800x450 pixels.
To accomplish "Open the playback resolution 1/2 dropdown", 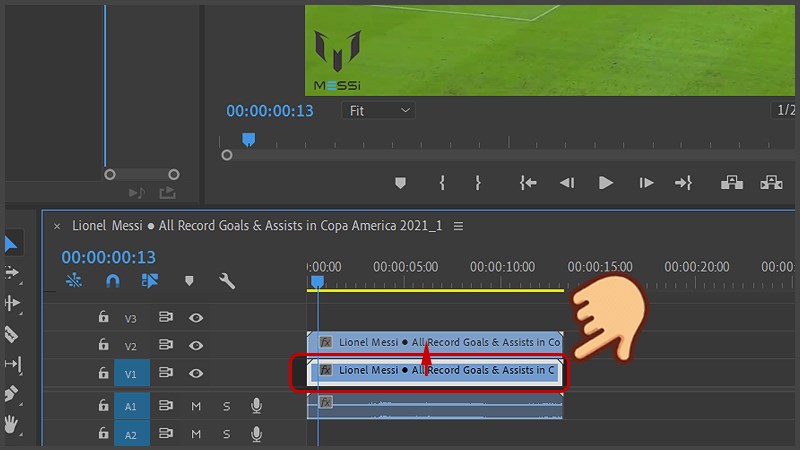I will coord(787,111).
